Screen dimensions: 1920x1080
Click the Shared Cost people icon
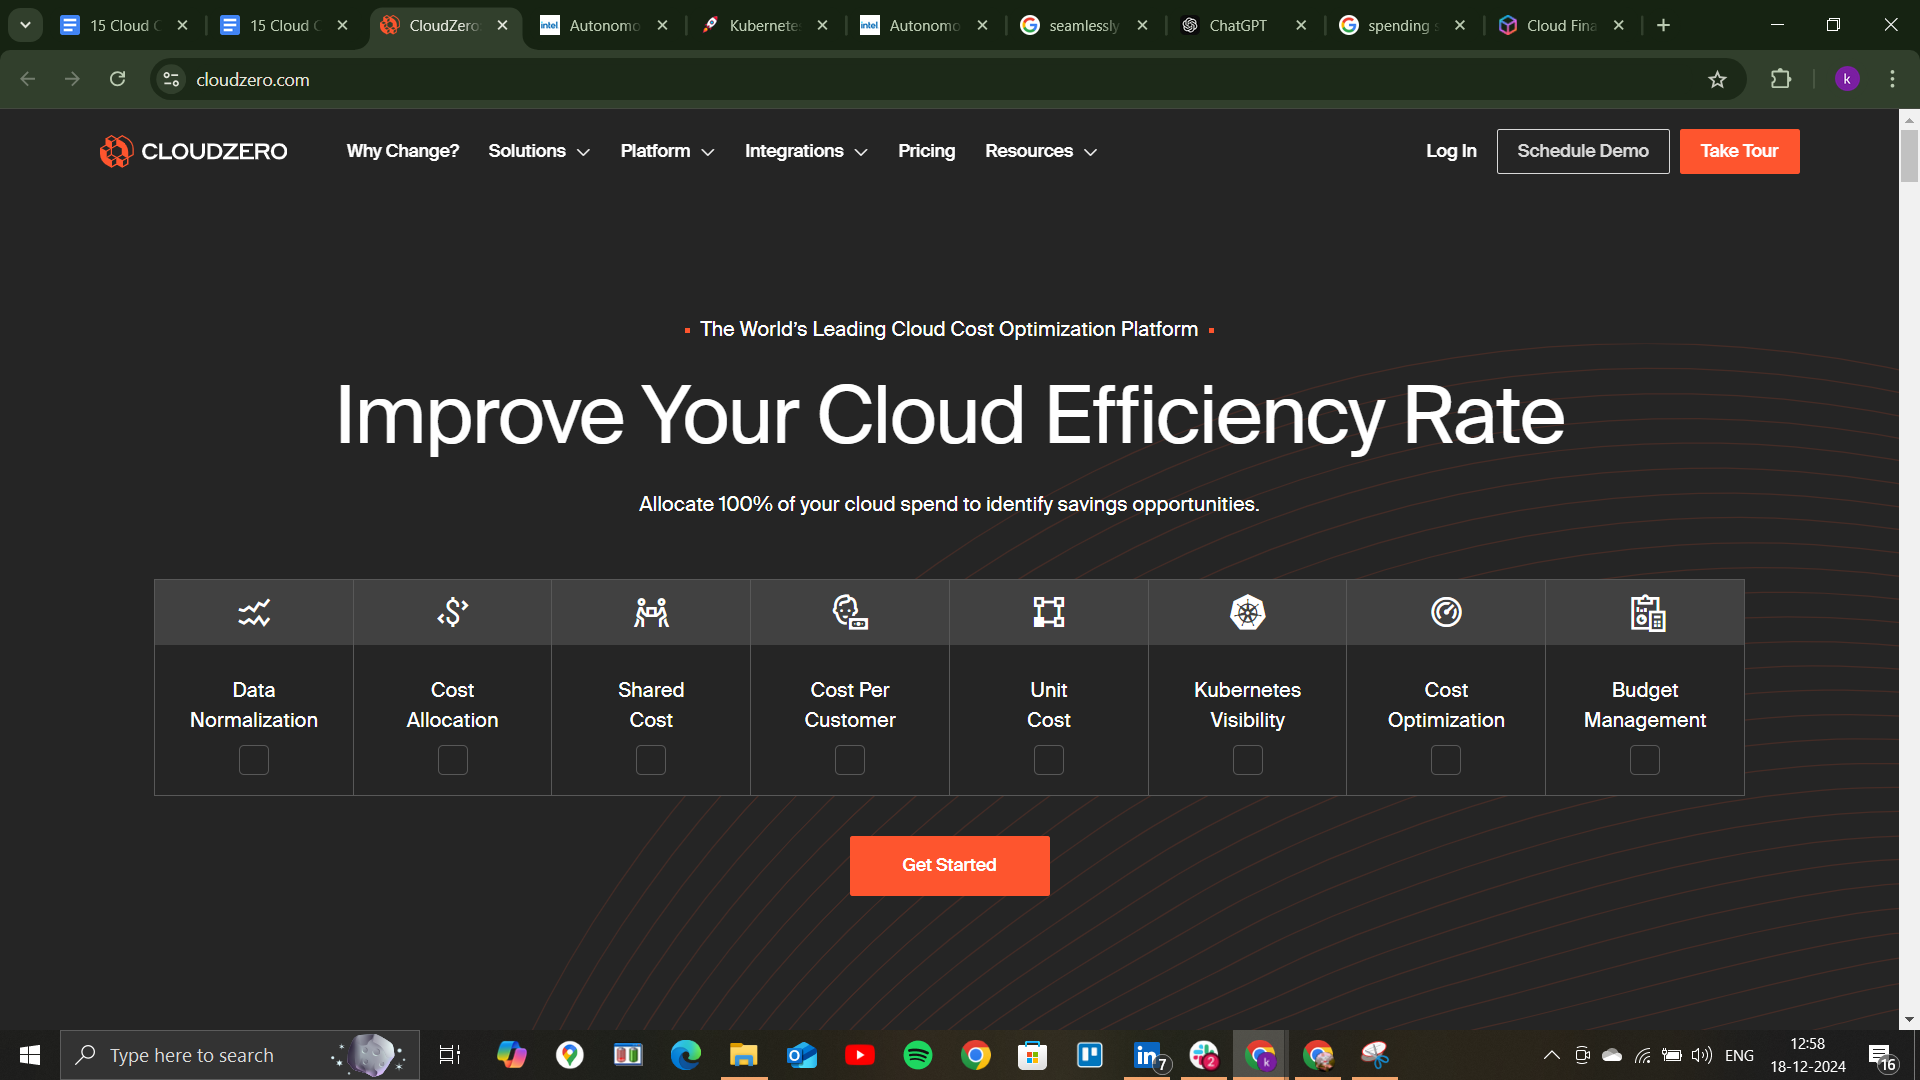point(650,612)
